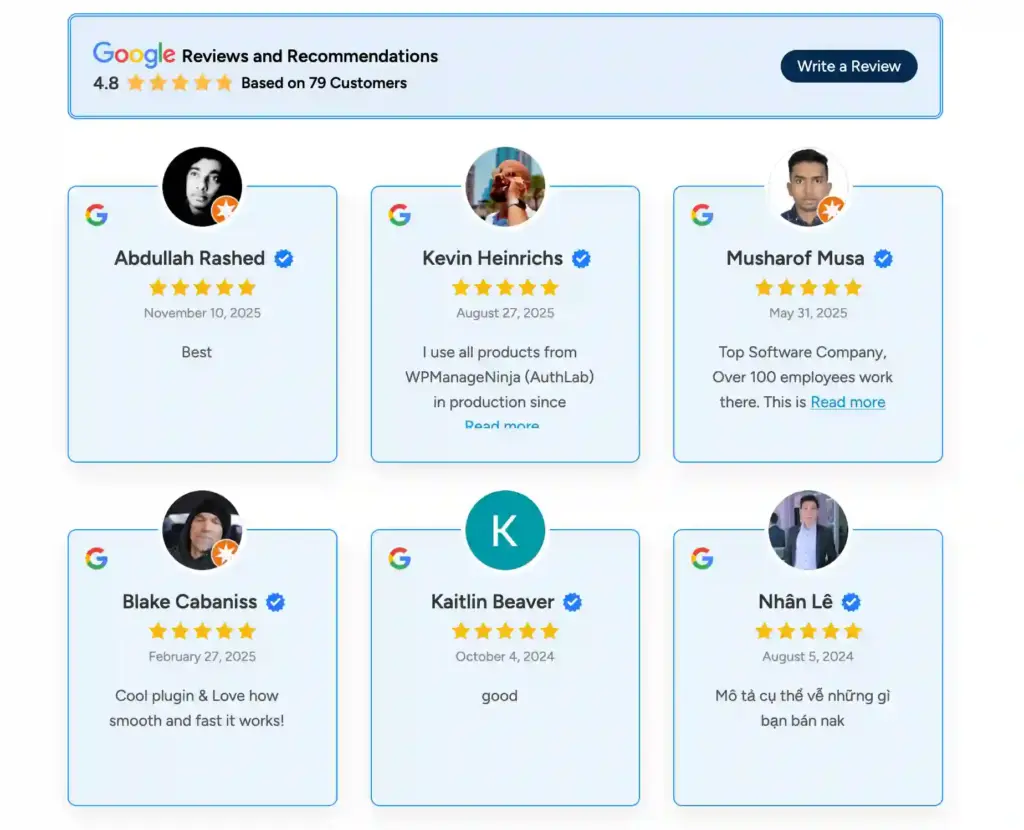This screenshot has height=830, width=1024.
Task: Select Kaitlin Beaver's K avatar
Action: point(505,530)
